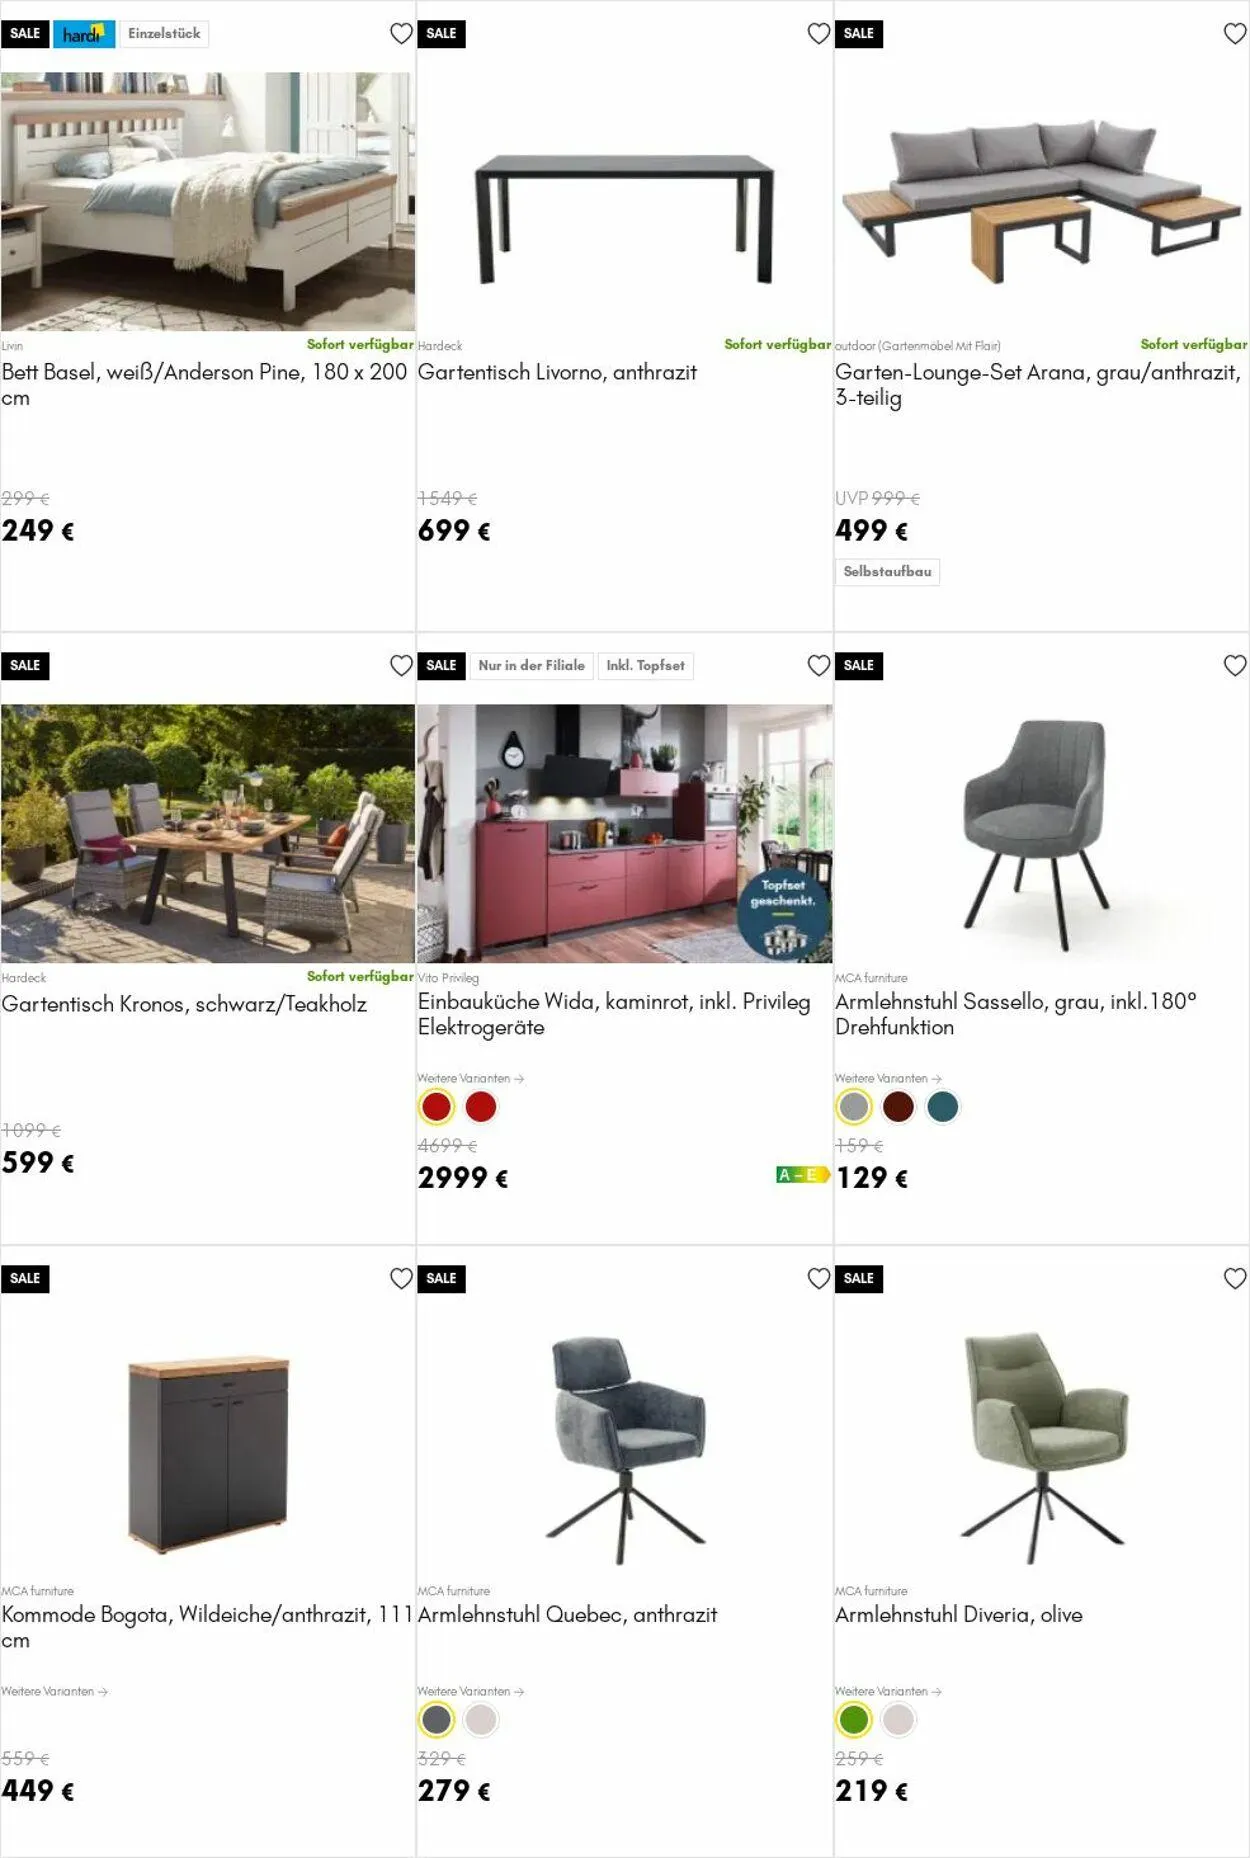Click heart icon on Garten-Lounge-Set Arana
The width and height of the screenshot is (1250, 1858).
[1235, 34]
